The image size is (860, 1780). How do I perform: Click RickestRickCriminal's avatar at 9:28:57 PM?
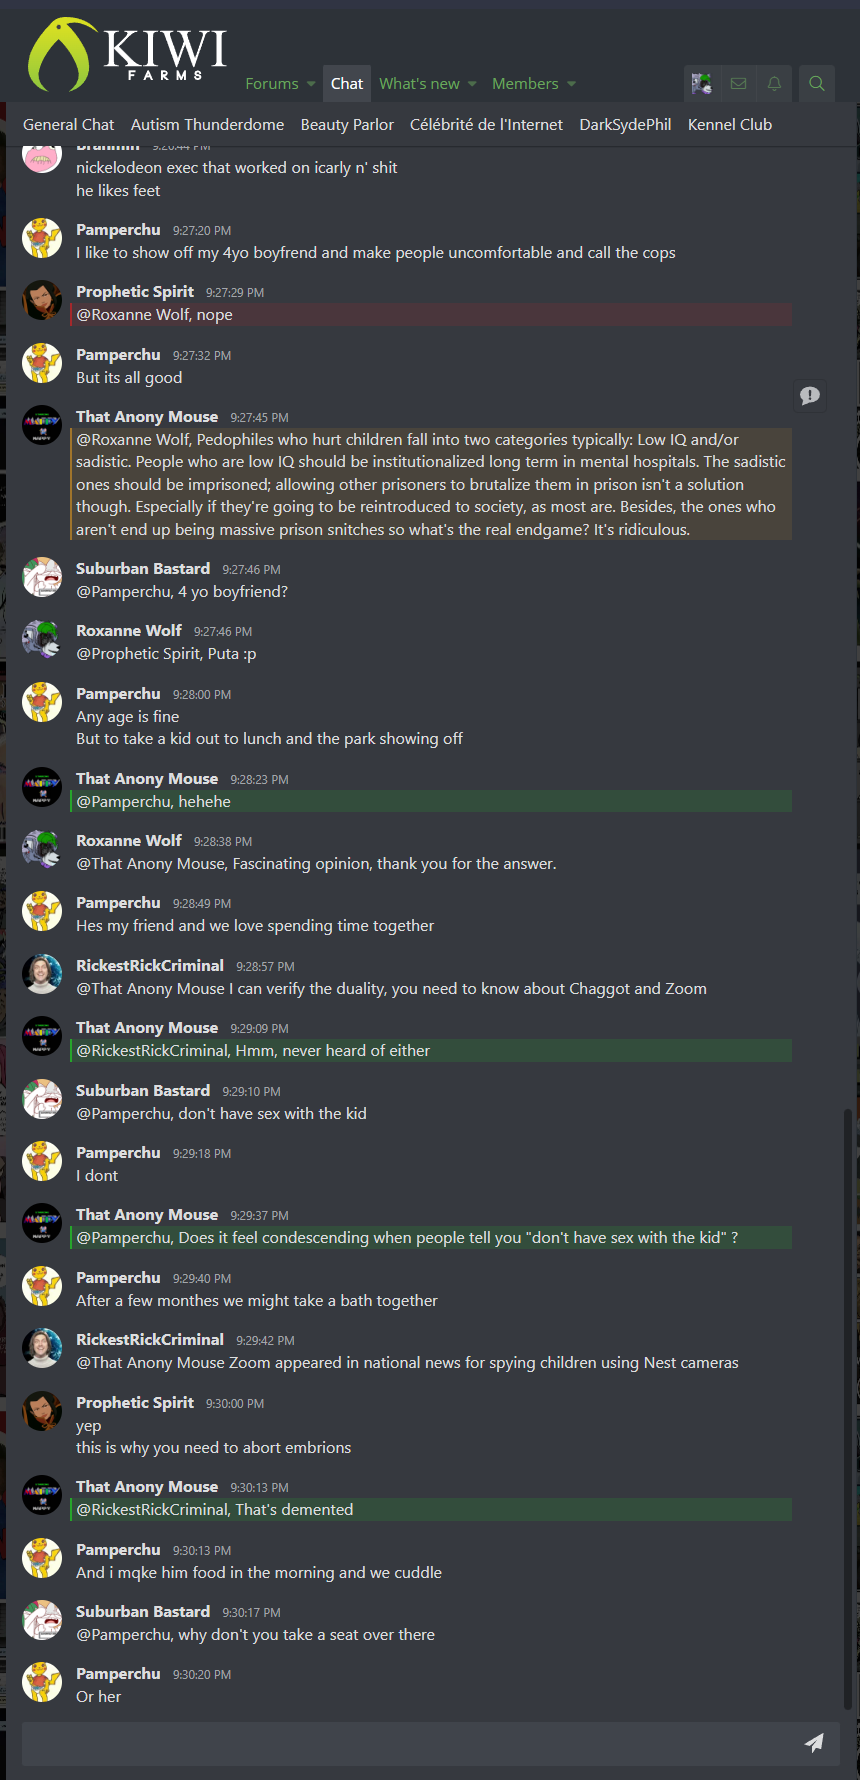(42, 974)
